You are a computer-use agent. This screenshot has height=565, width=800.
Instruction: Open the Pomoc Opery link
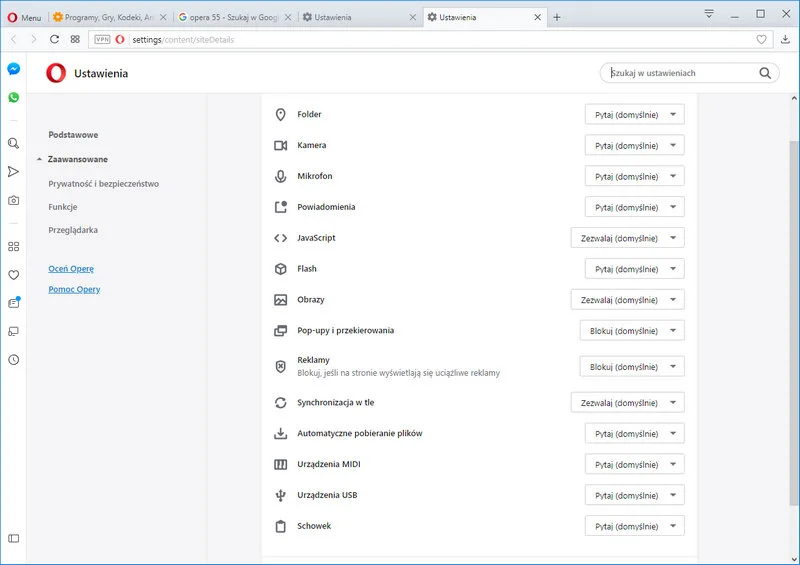(74, 289)
